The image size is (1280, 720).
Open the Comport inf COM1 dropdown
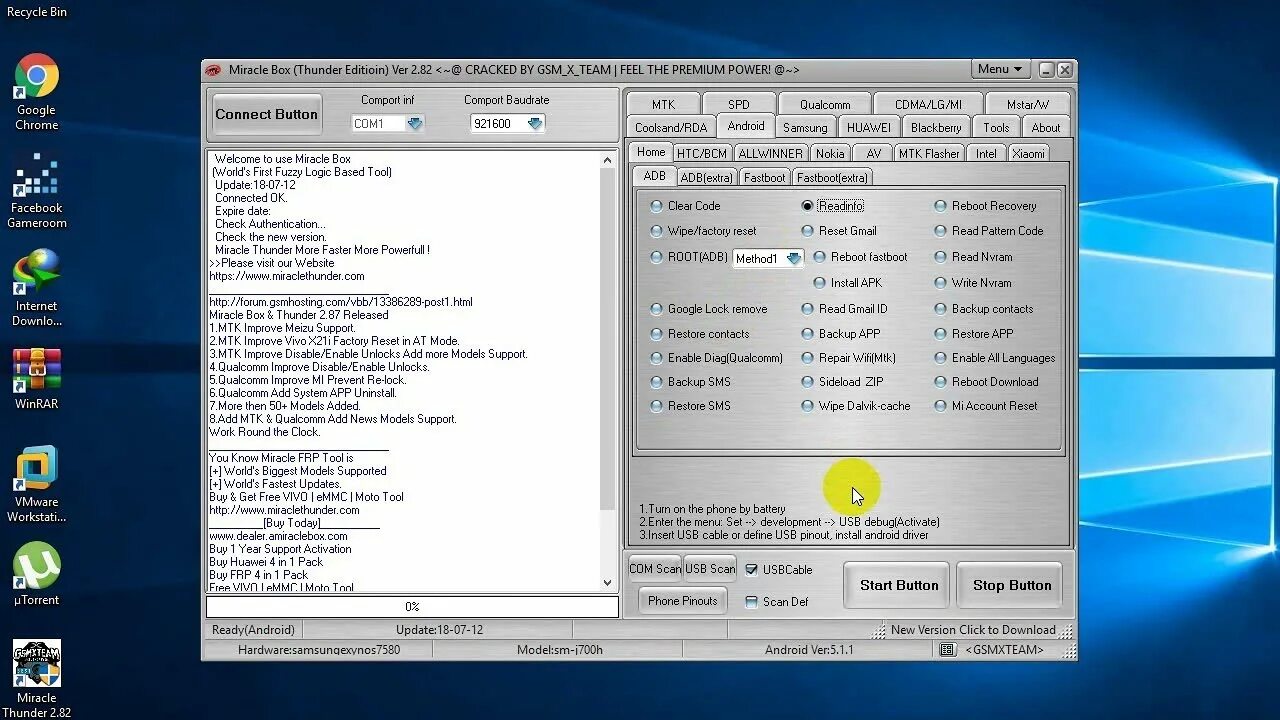[x=415, y=124]
